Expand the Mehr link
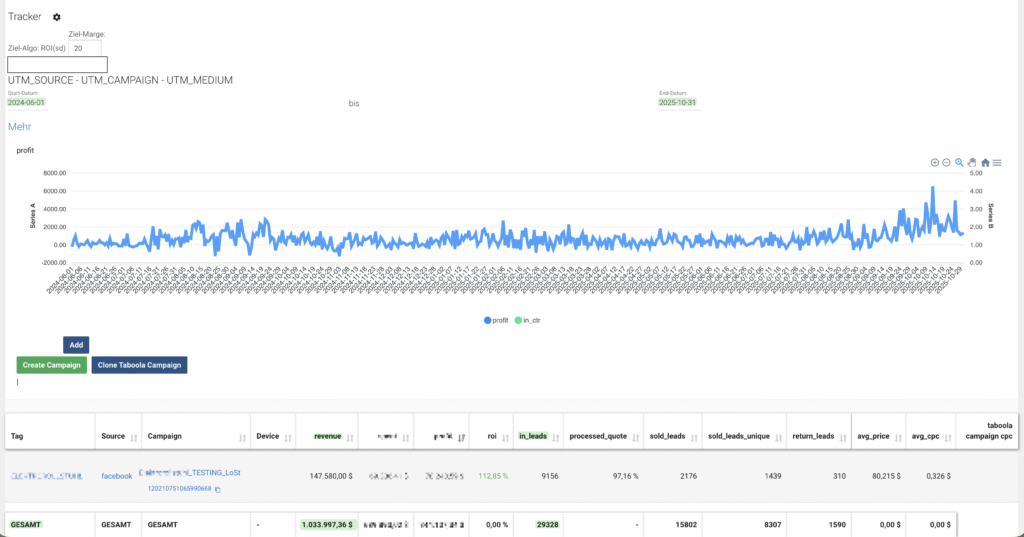1024x537 pixels. click(19, 127)
